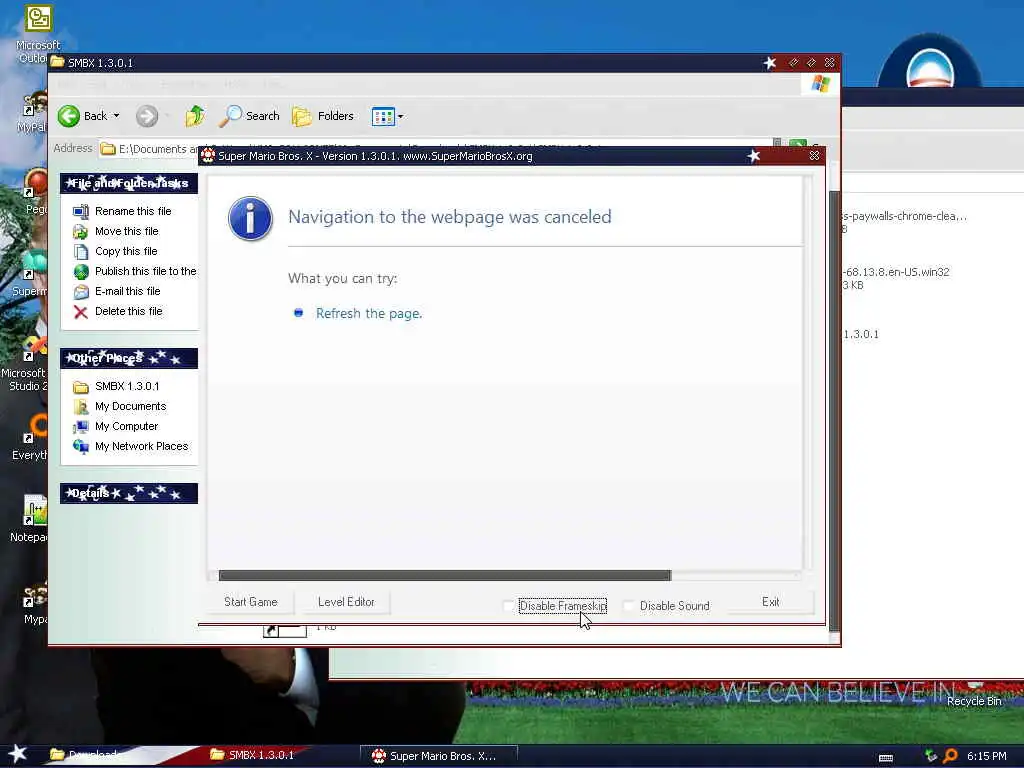The height and width of the screenshot is (768, 1024).
Task: Click the star button in SMBX launcher titlebar
Action: click(754, 156)
